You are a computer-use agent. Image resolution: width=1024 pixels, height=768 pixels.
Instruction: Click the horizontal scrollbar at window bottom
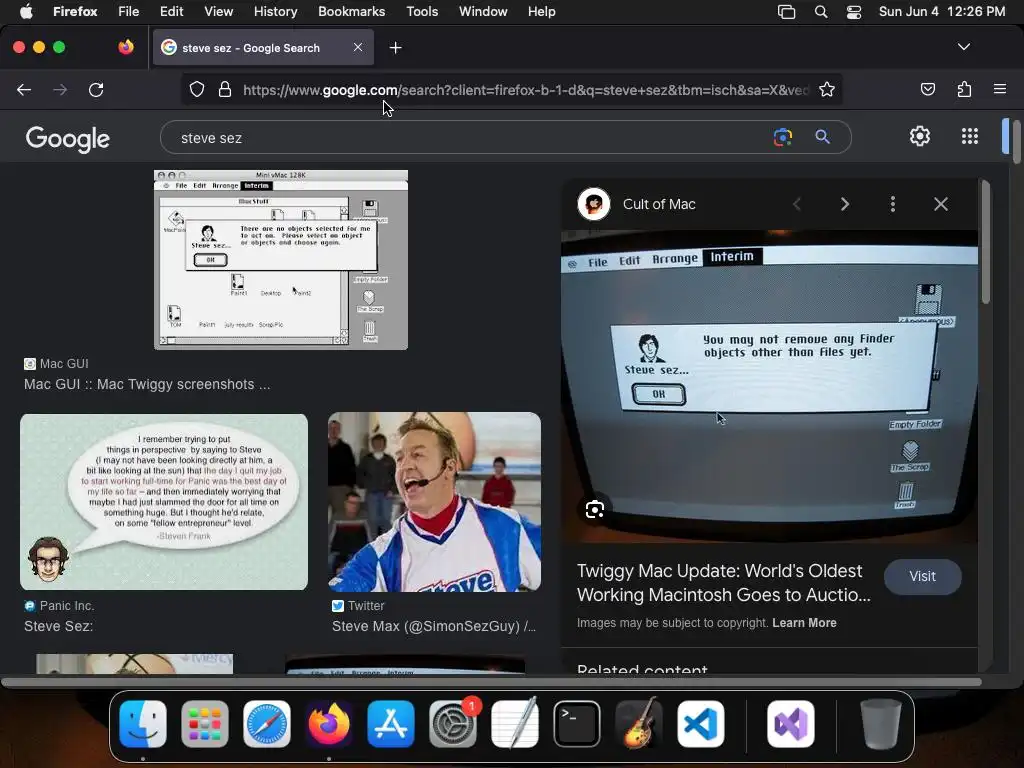click(x=492, y=682)
